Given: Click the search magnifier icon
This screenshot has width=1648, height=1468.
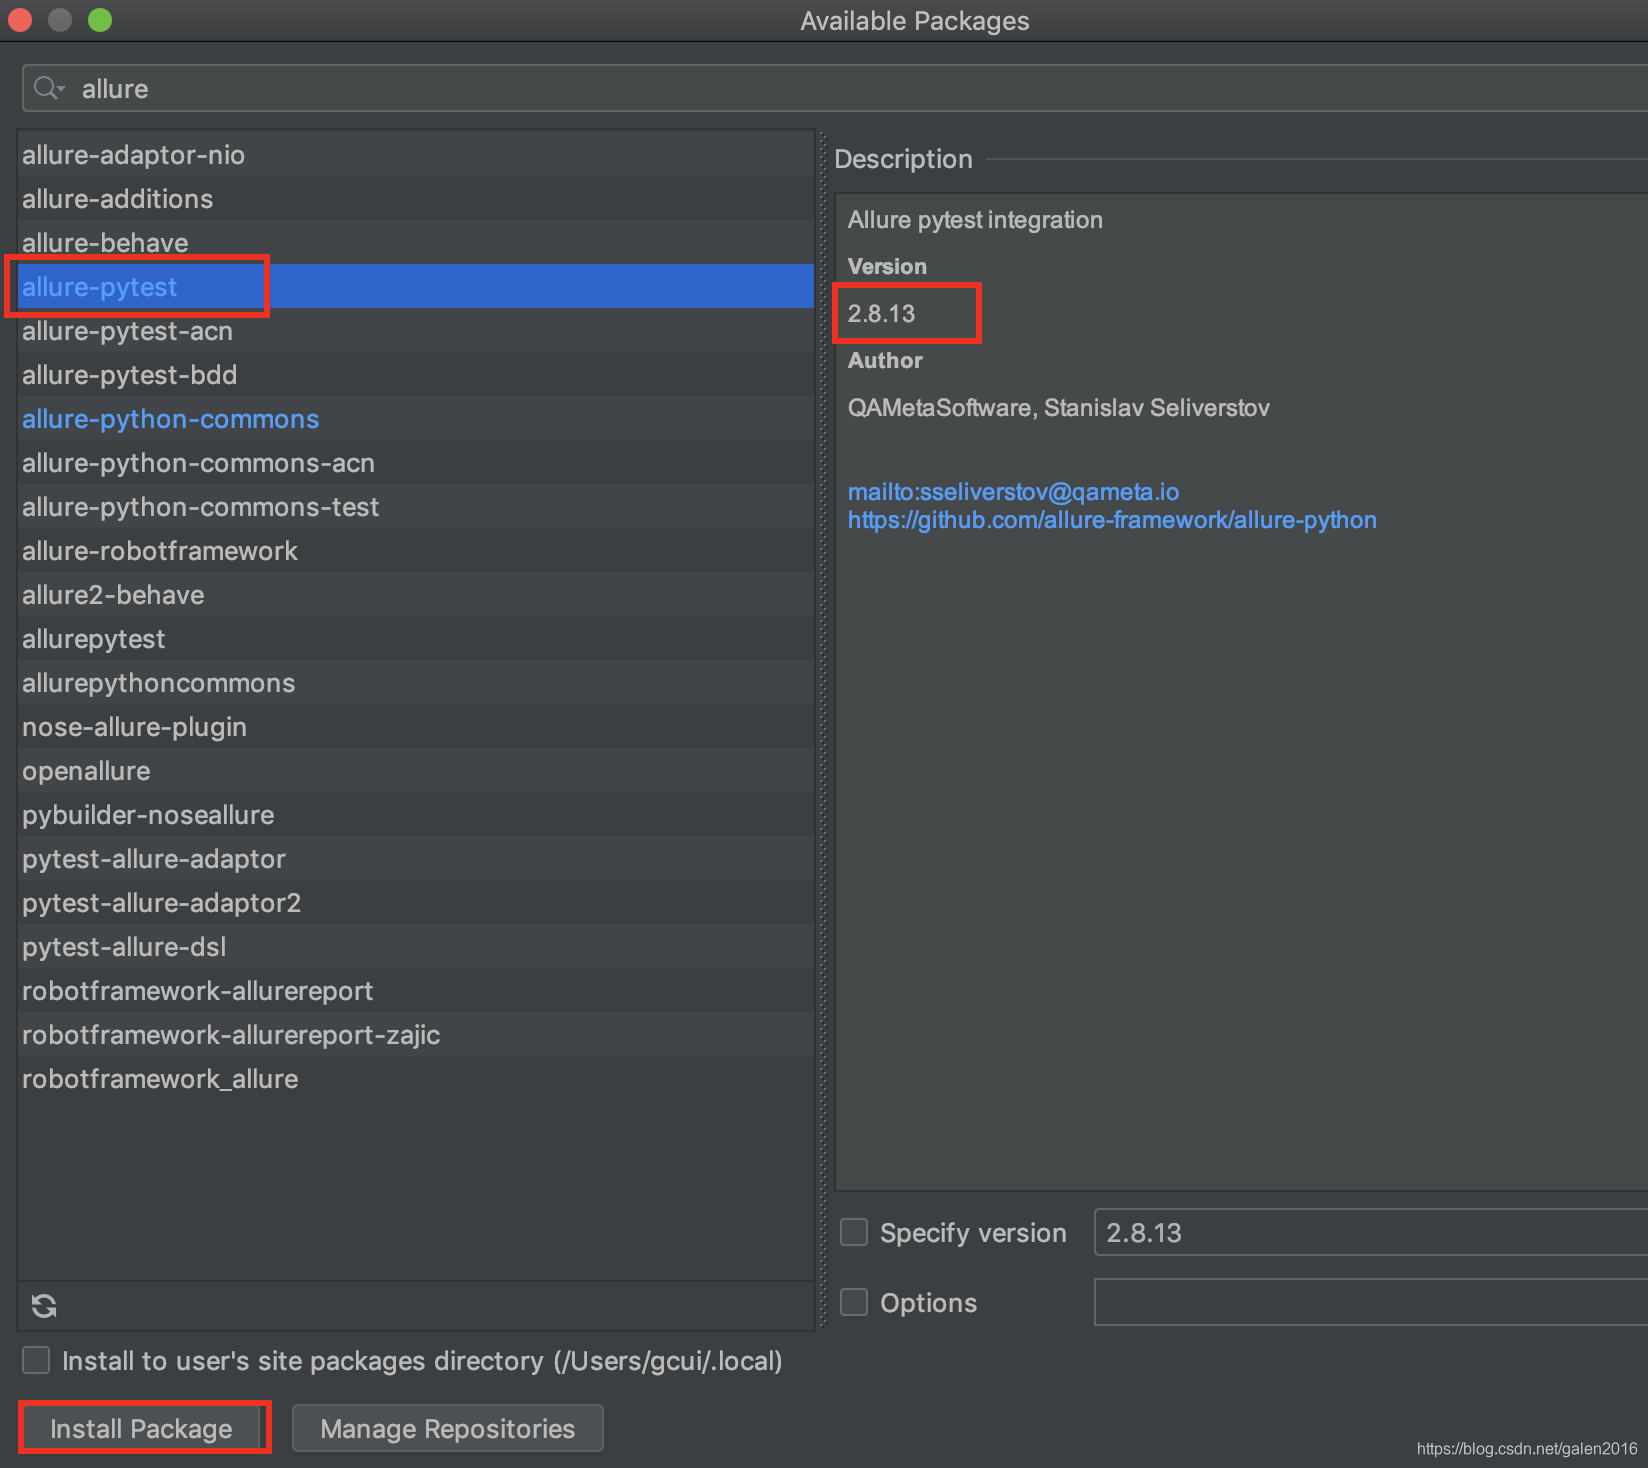Looking at the screenshot, I should click(x=48, y=89).
